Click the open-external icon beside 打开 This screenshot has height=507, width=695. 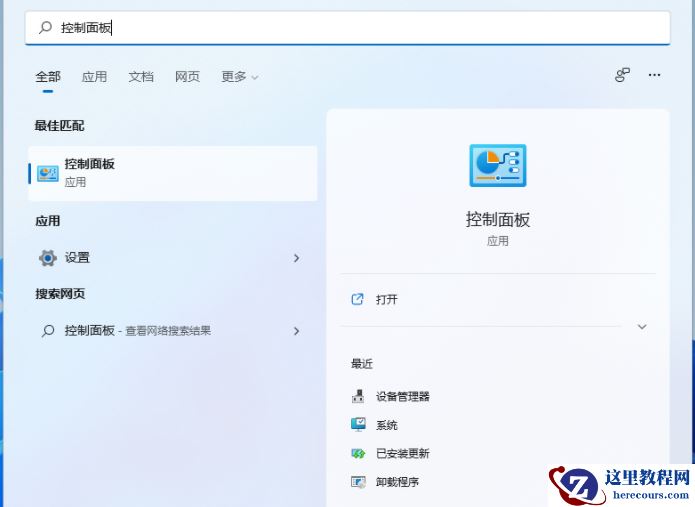(357, 299)
